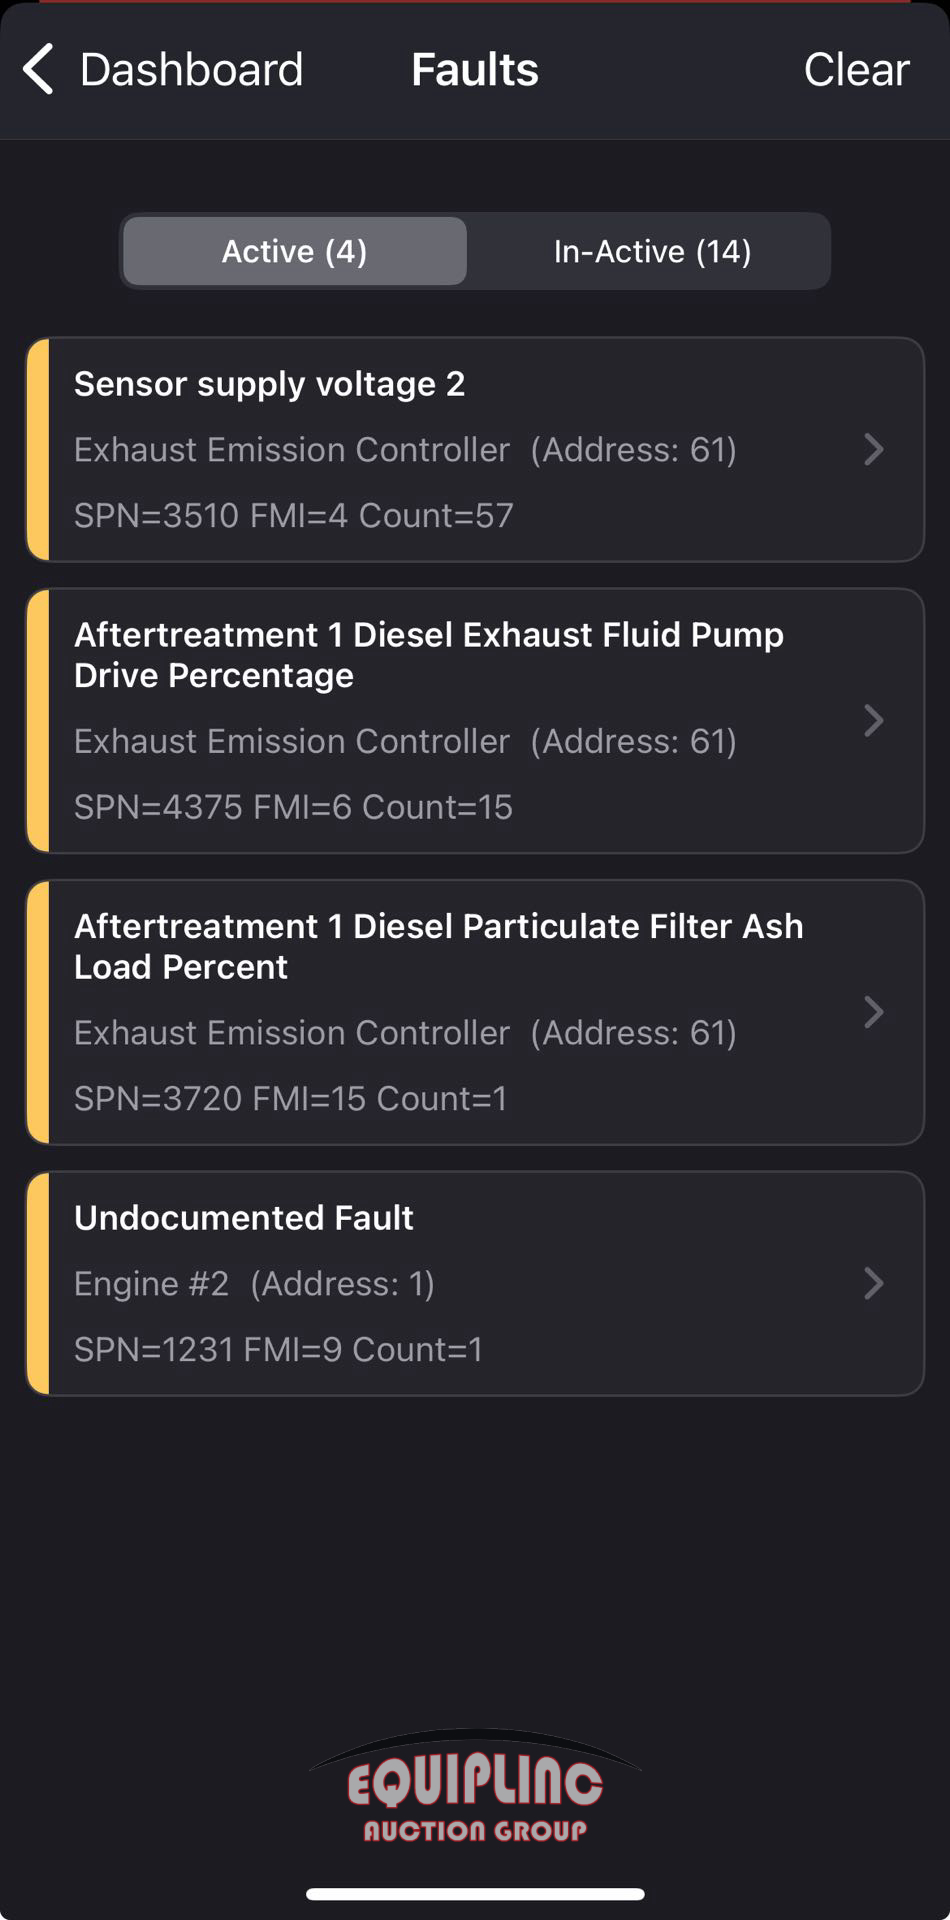Tap the iOS home indicator bar
Viewport: 950px width, 1920px height.
[475, 1893]
